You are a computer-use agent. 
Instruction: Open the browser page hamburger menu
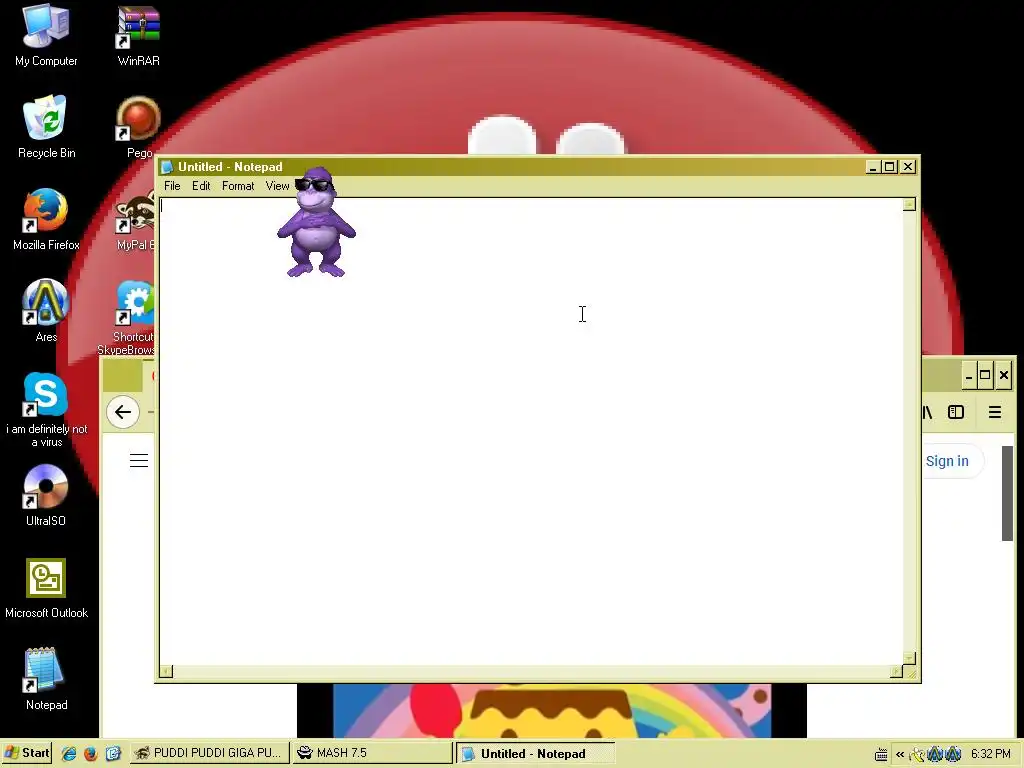pos(138,461)
